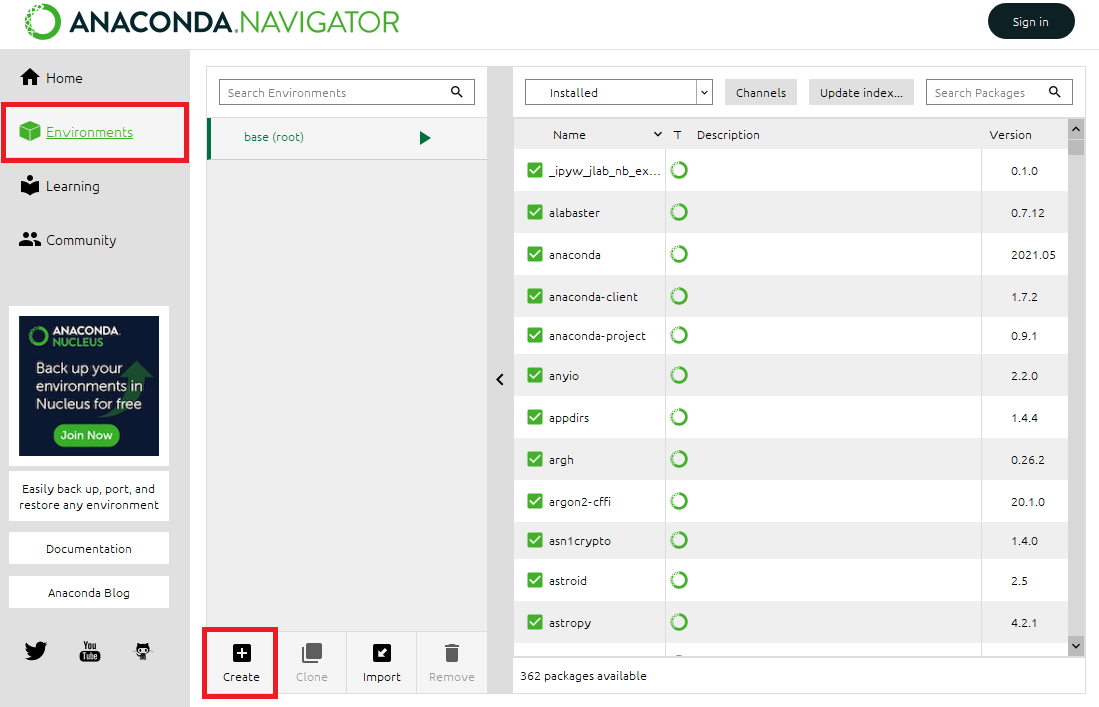Click the type icon for argon2-cffi
The width and height of the screenshot is (1099, 707).
click(x=678, y=502)
